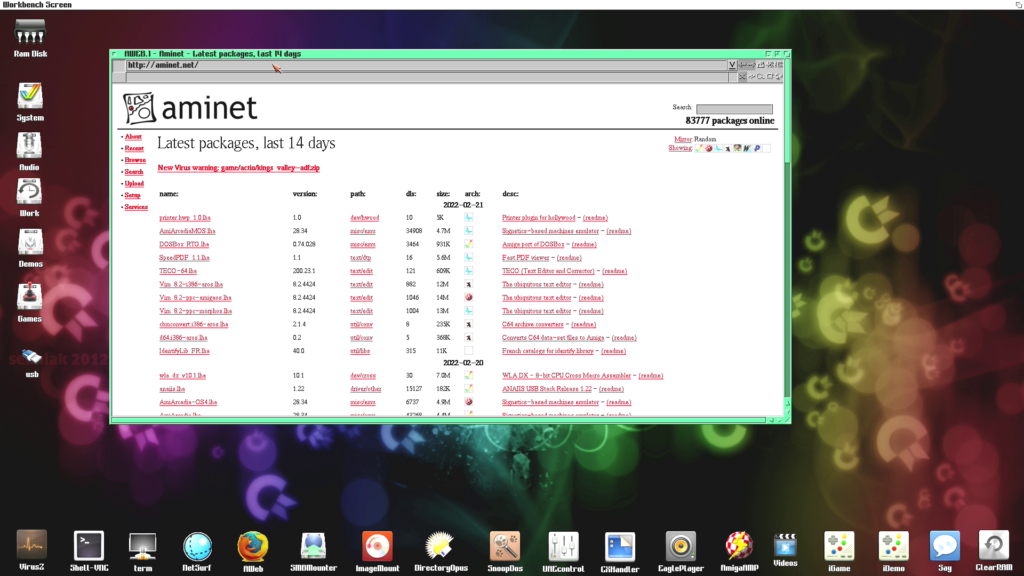Launch CXHandler from the dock
1024x576 pixels.
pyautogui.click(x=620, y=552)
